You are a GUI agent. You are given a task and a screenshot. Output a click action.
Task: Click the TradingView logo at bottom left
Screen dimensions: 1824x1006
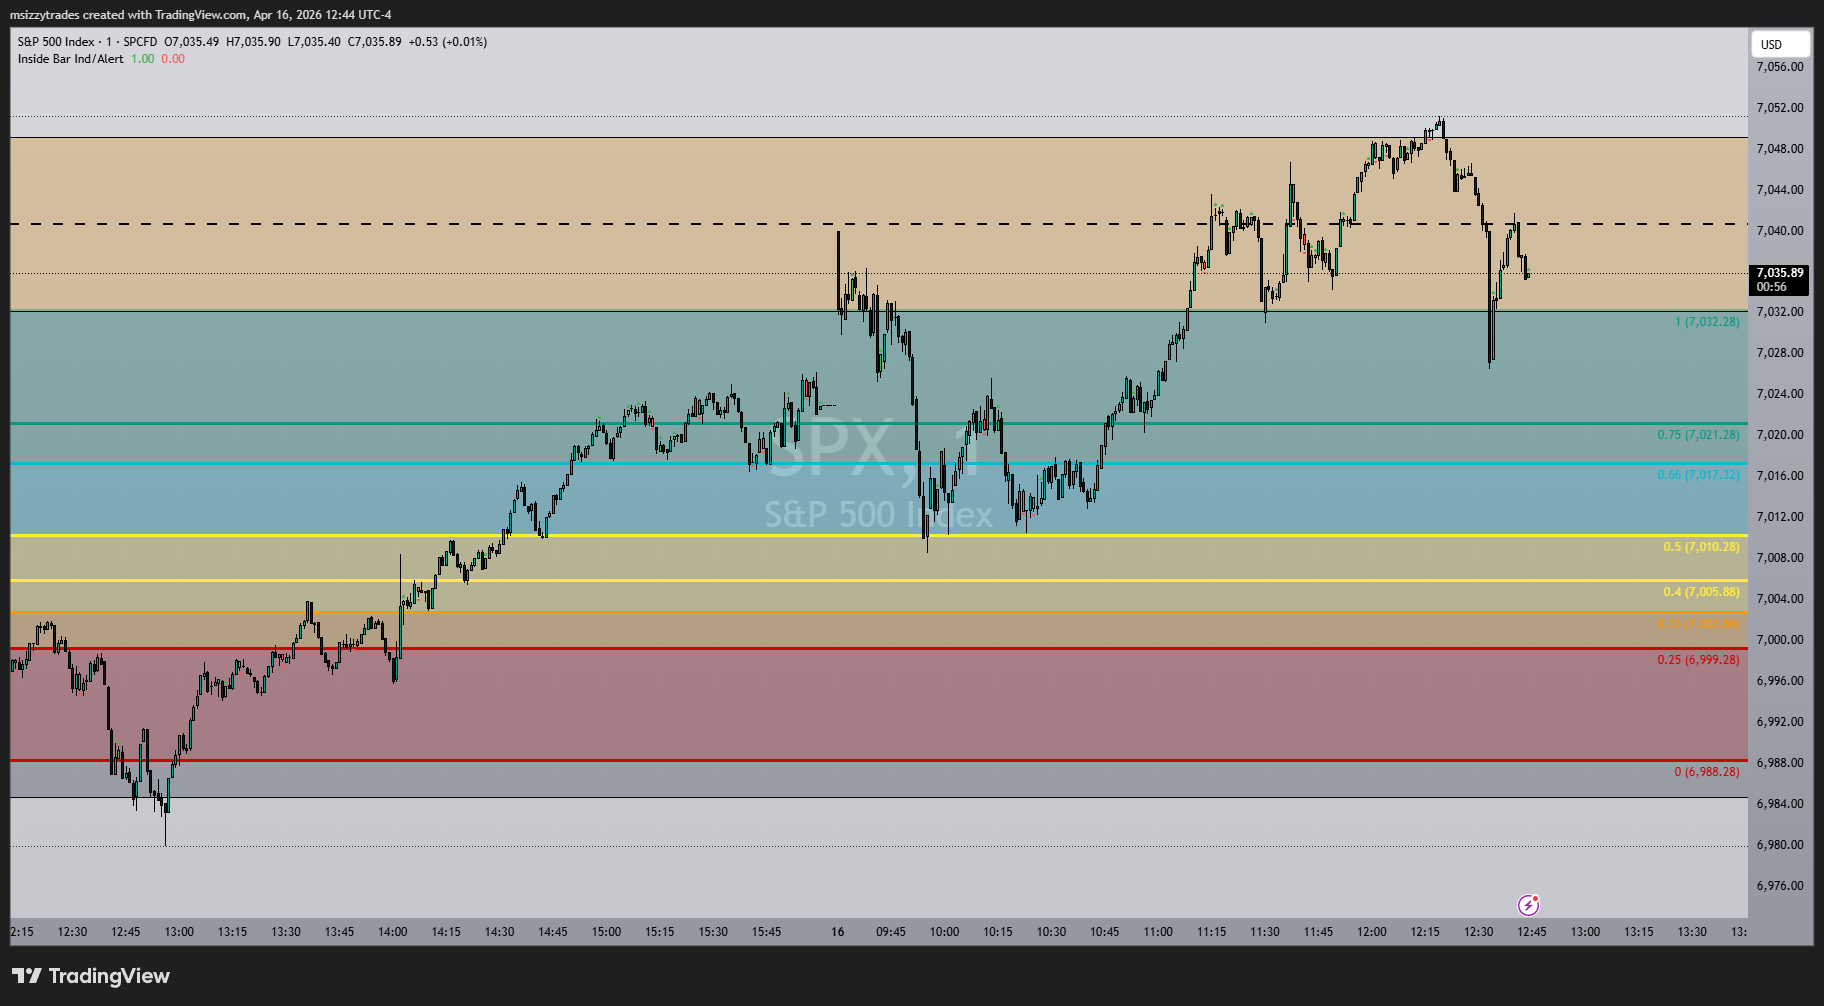click(x=91, y=976)
